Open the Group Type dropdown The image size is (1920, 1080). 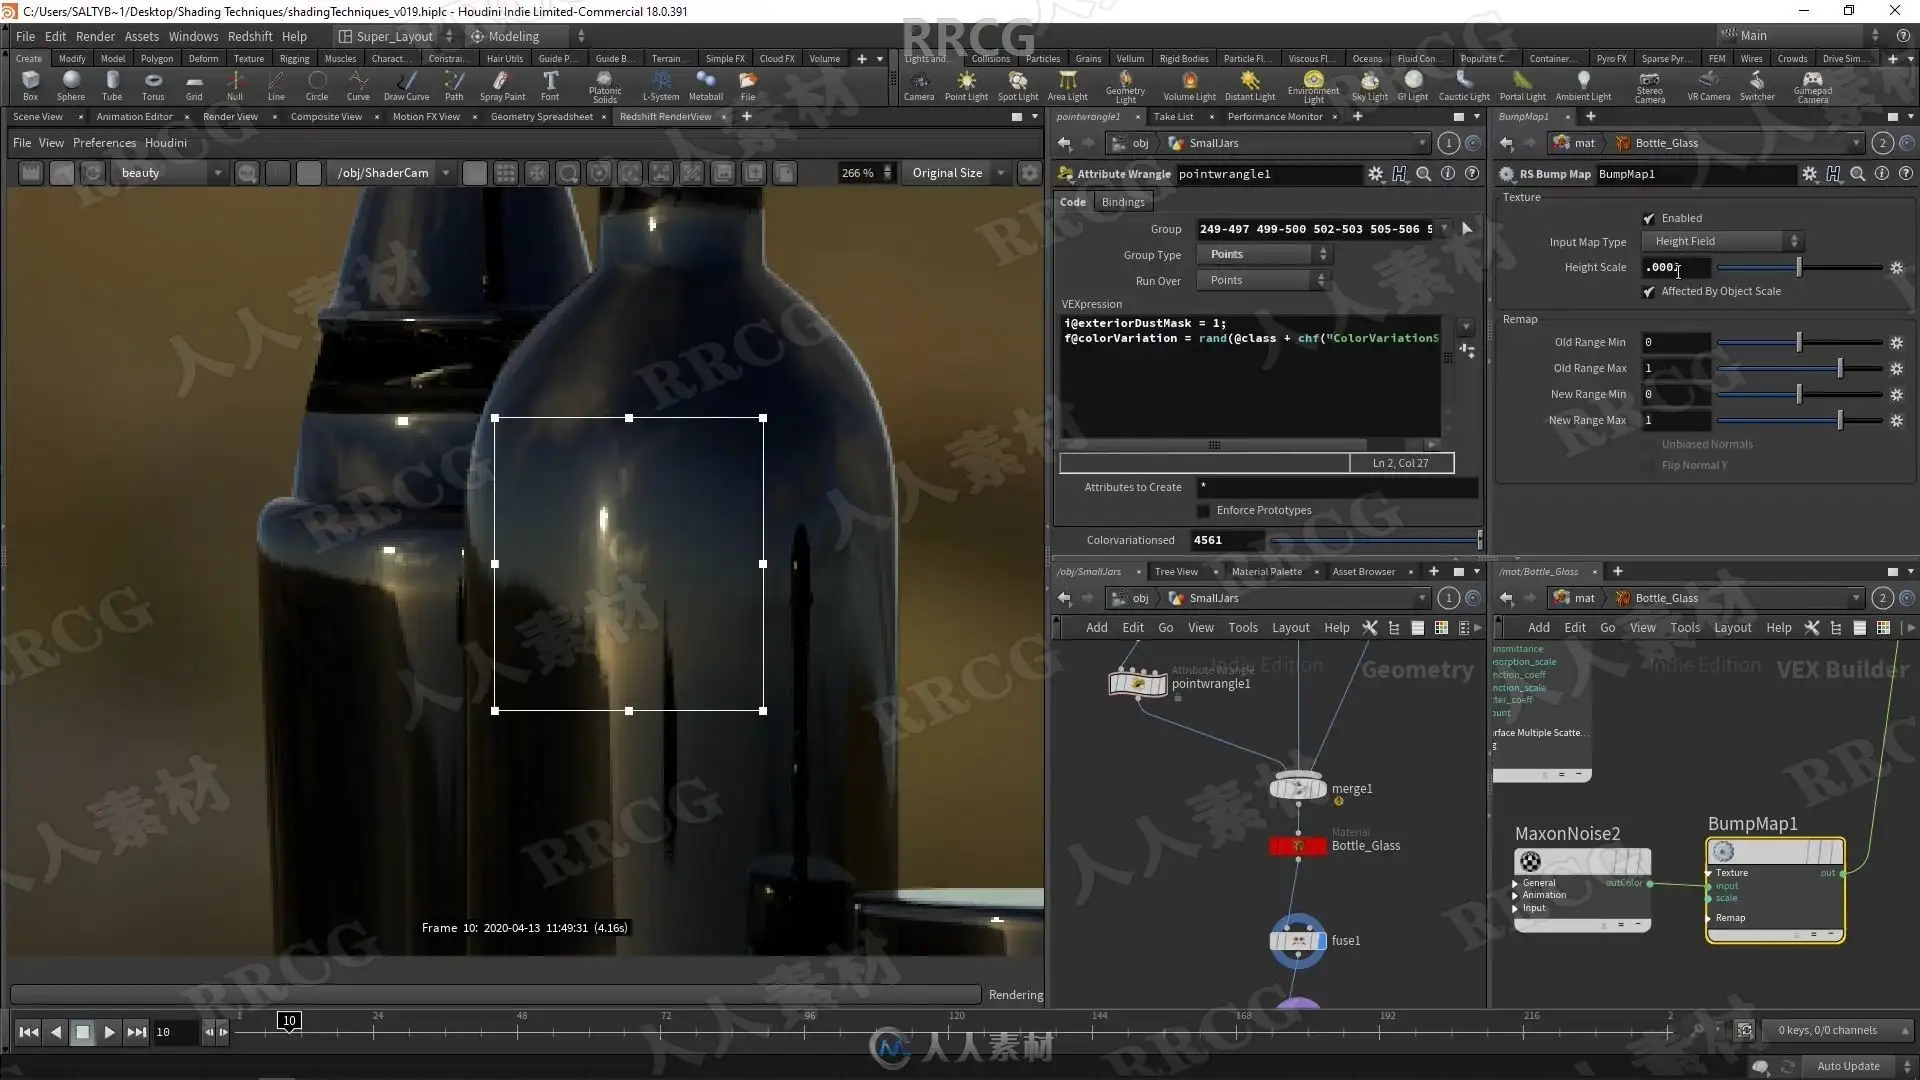click(1264, 254)
